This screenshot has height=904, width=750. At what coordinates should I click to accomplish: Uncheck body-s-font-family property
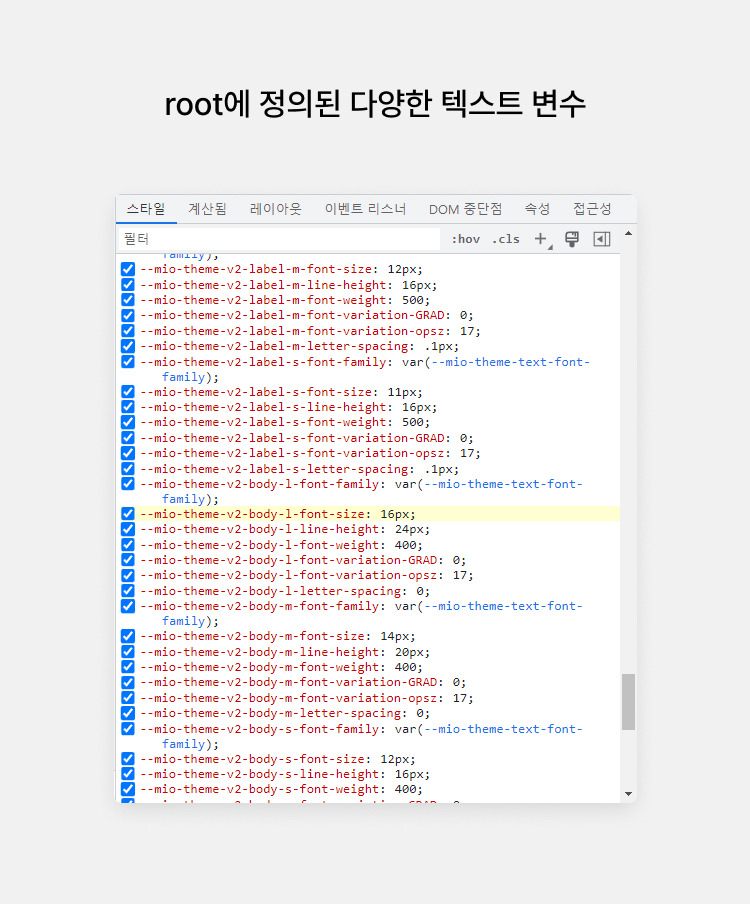[128, 729]
